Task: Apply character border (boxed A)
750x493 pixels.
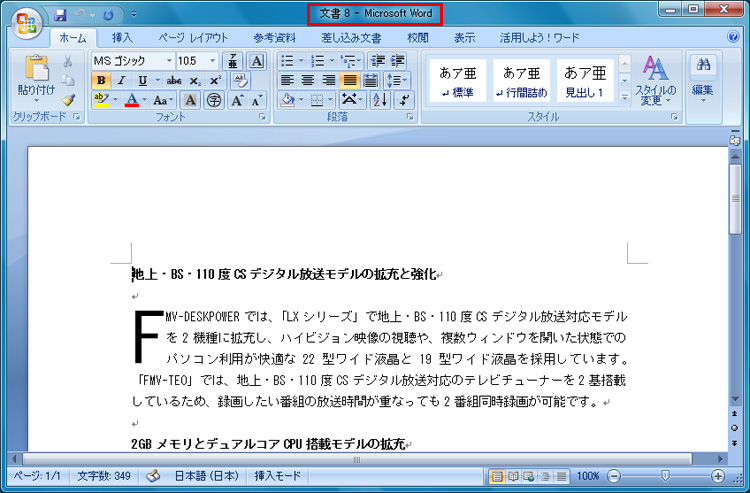Action: pos(257,61)
